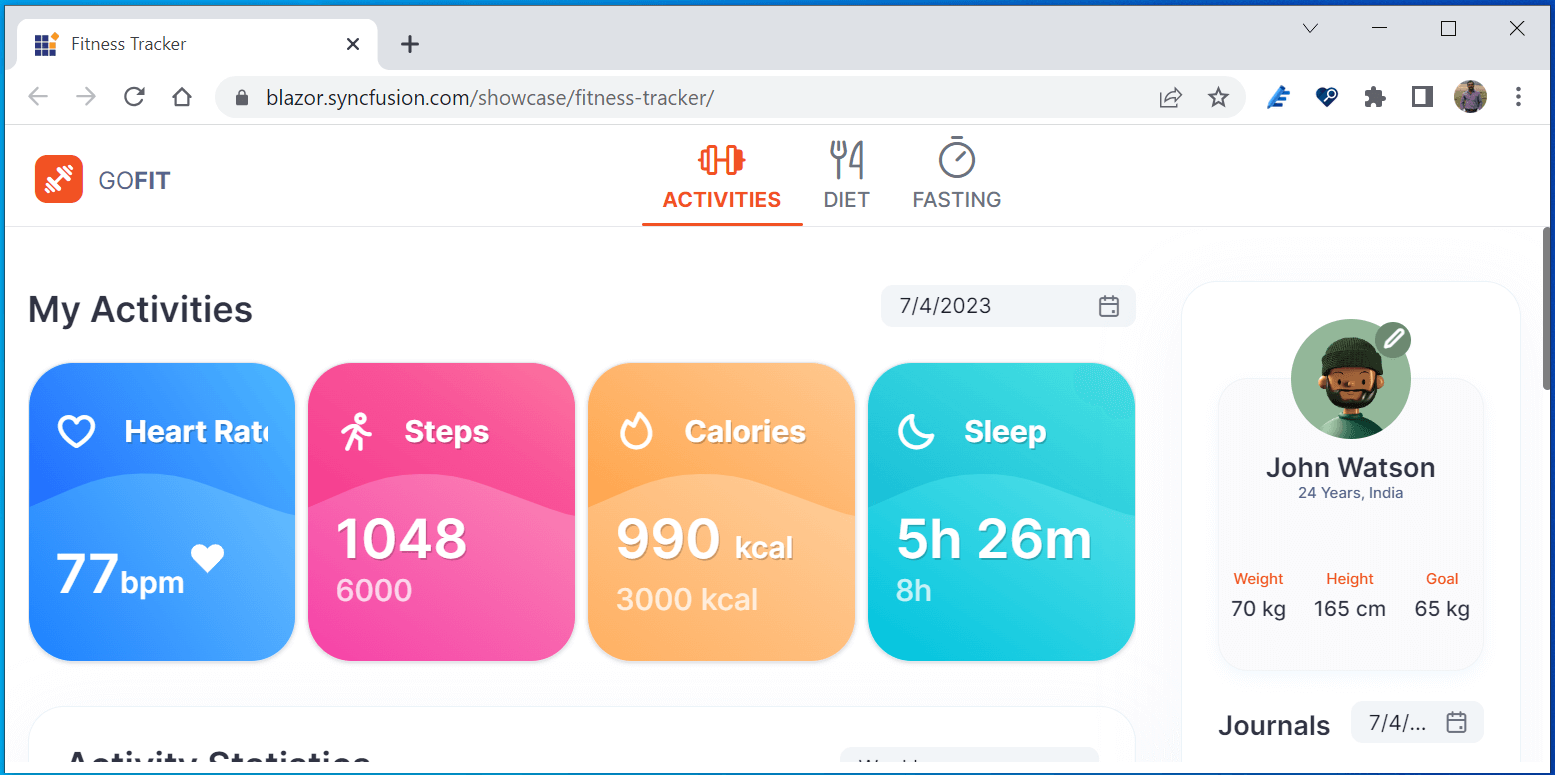Click the 3000 kcal goal text
The height and width of the screenshot is (775, 1555).
coord(687,599)
